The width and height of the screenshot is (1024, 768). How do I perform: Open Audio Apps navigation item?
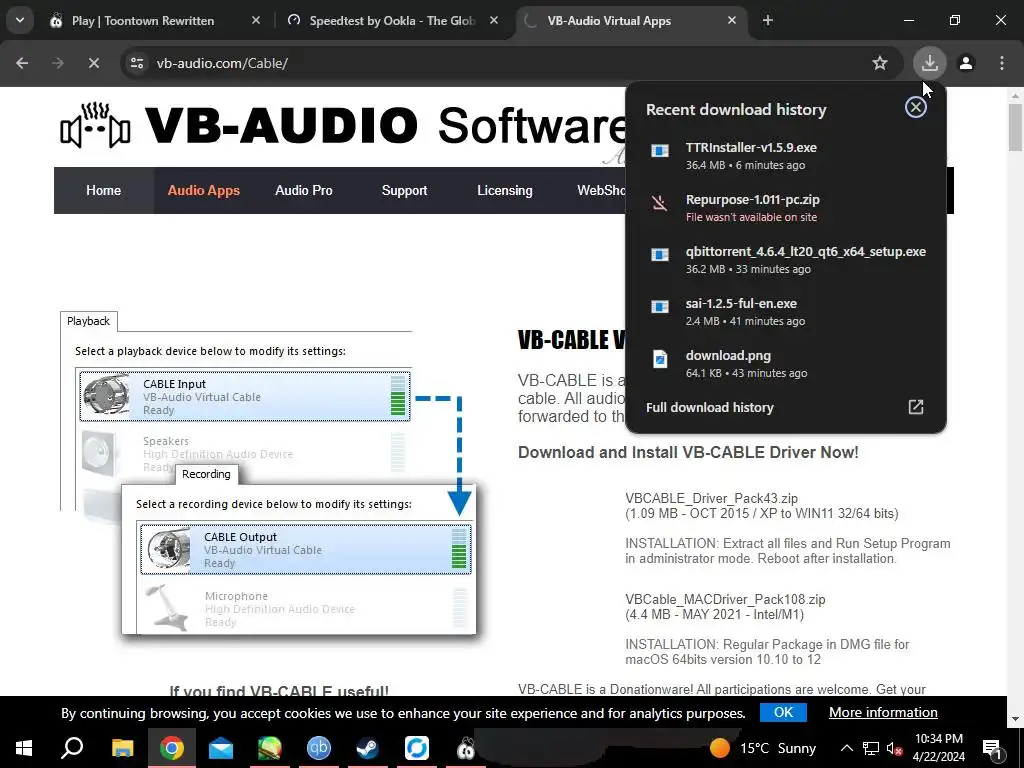pos(204,191)
